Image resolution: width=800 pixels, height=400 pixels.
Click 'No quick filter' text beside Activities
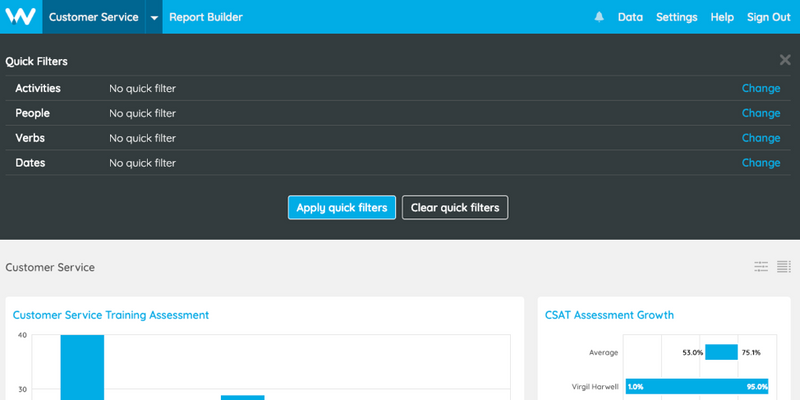142,88
